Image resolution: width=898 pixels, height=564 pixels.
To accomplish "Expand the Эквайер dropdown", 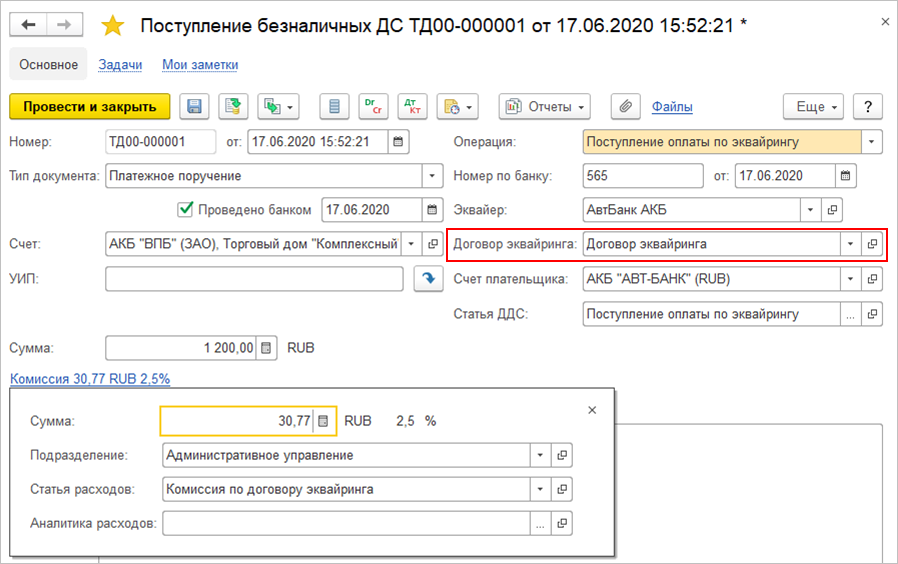I will click(810, 210).
